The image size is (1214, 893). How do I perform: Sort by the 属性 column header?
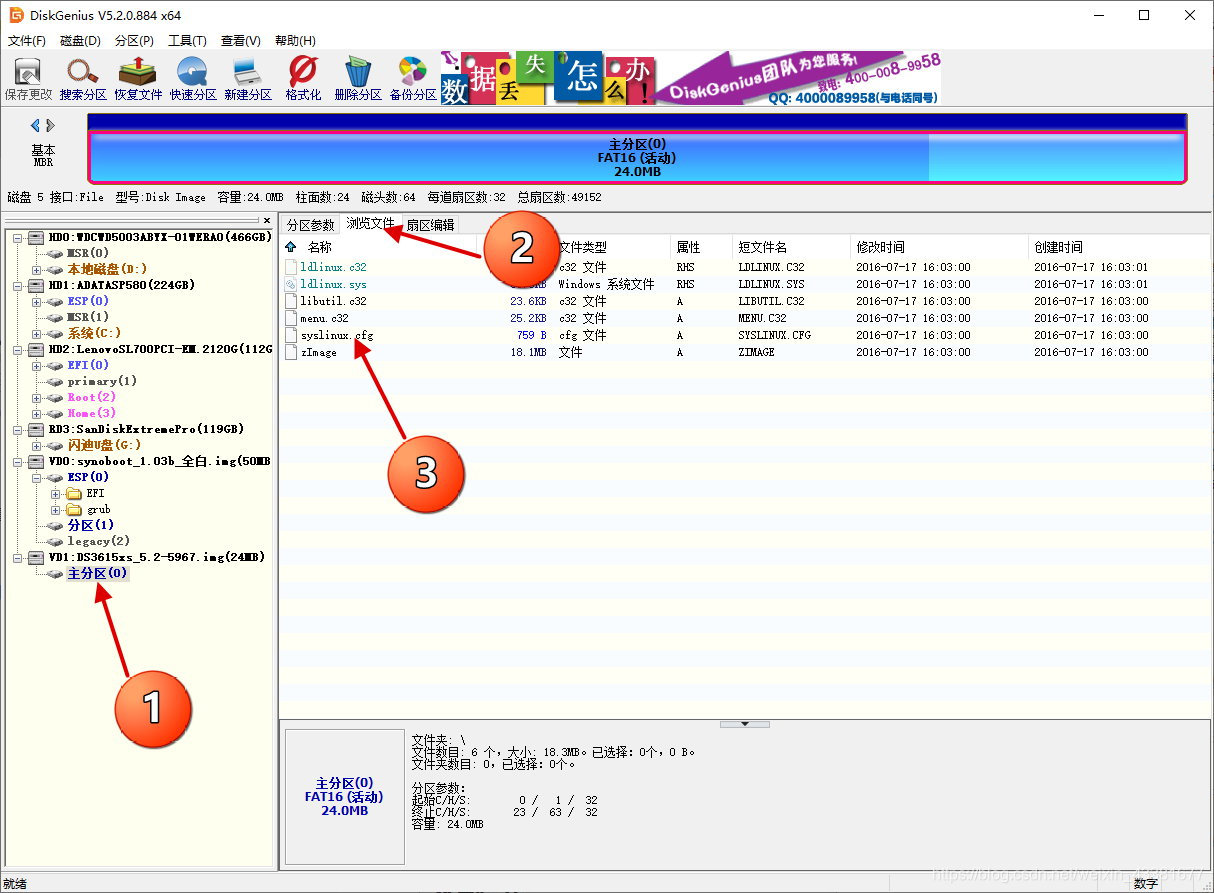[688, 247]
